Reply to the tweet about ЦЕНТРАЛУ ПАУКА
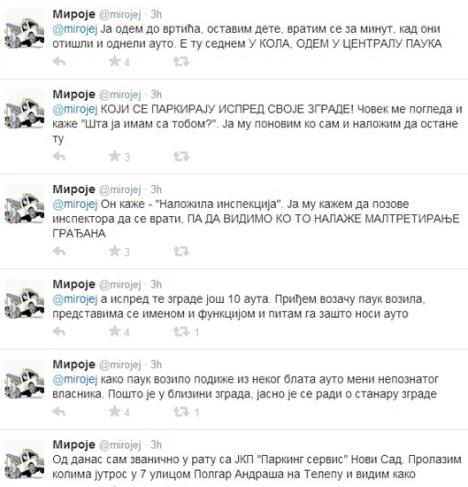The width and height of the screenshot is (468, 487). point(59,61)
